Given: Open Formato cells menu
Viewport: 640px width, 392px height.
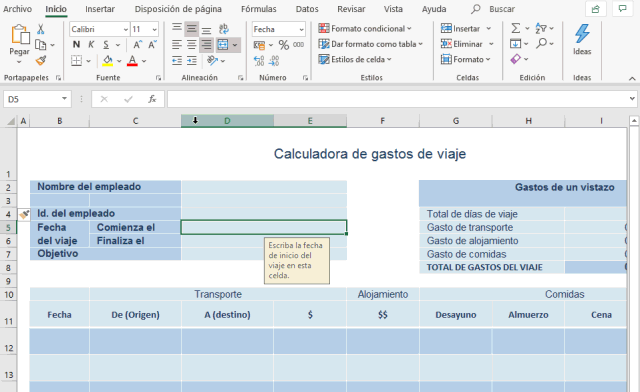Looking at the screenshot, I should coord(465,60).
